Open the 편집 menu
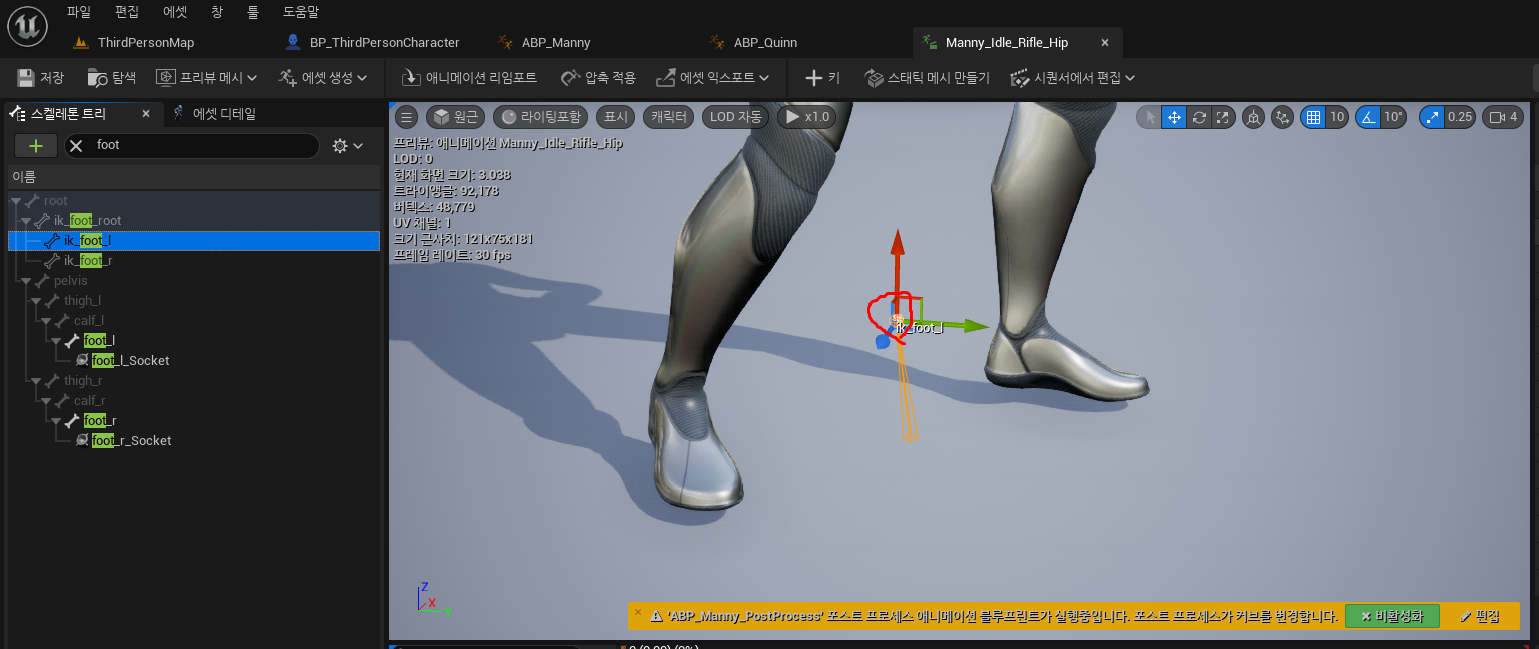This screenshot has height=649, width=1539. point(127,12)
